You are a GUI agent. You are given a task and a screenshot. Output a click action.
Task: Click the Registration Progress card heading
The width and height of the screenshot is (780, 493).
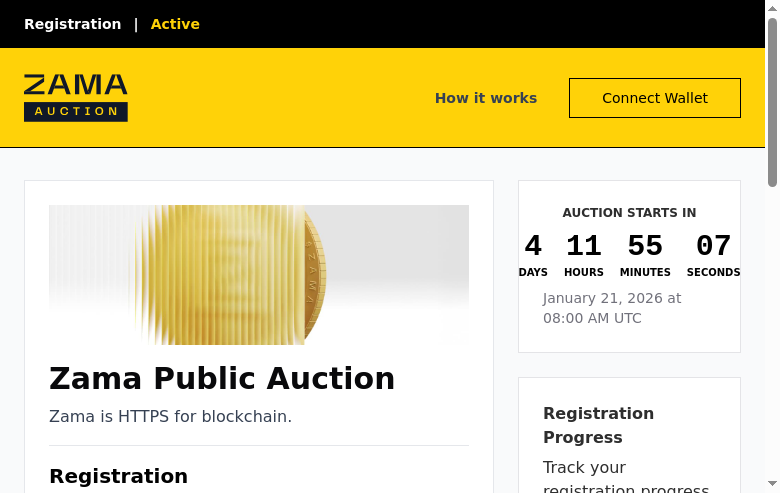598,425
